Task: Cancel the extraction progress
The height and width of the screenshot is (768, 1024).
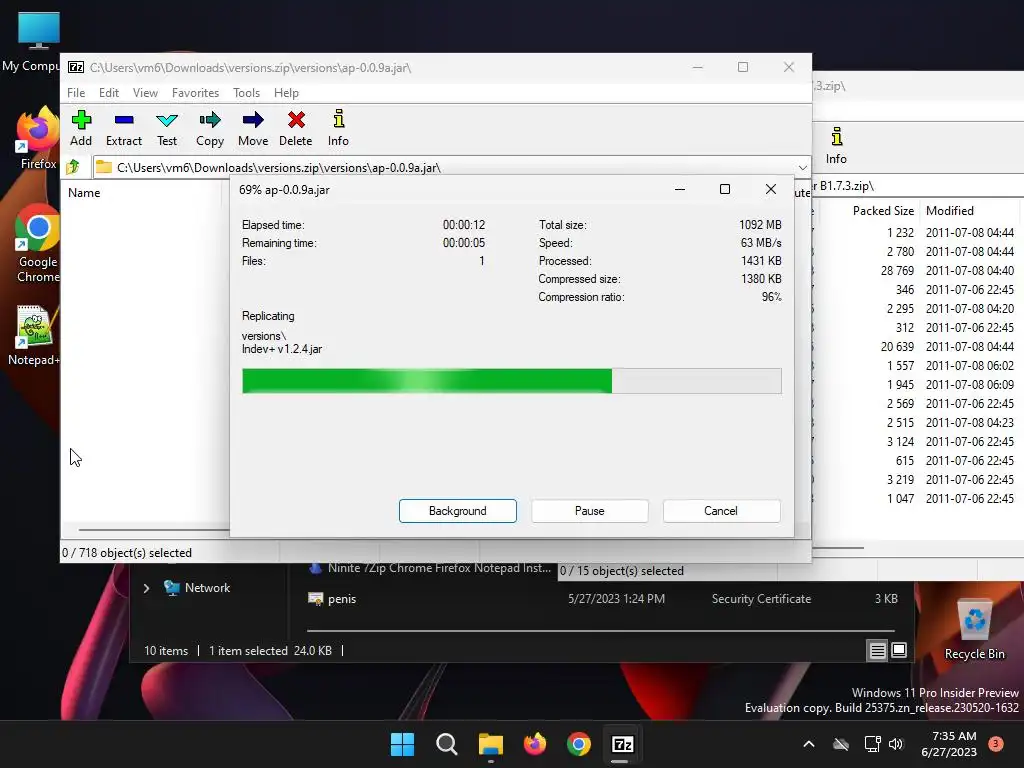Action: [x=721, y=511]
